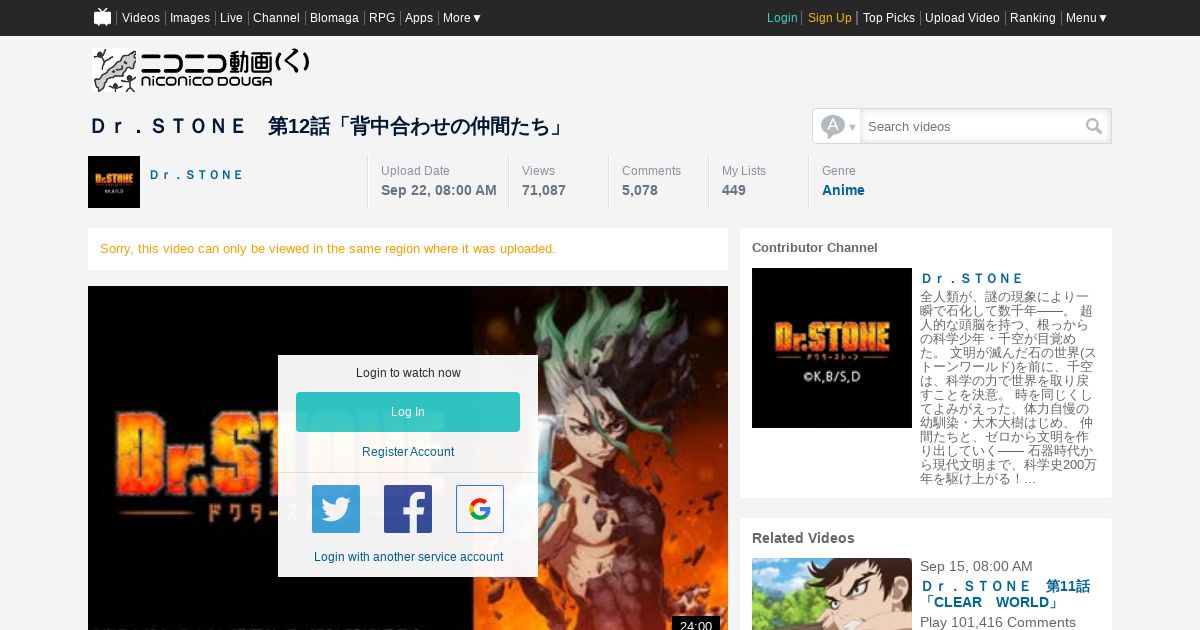Click Register Account link
Image resolution: width=1200 pixels, height=630 pixels.
point(408,452)
